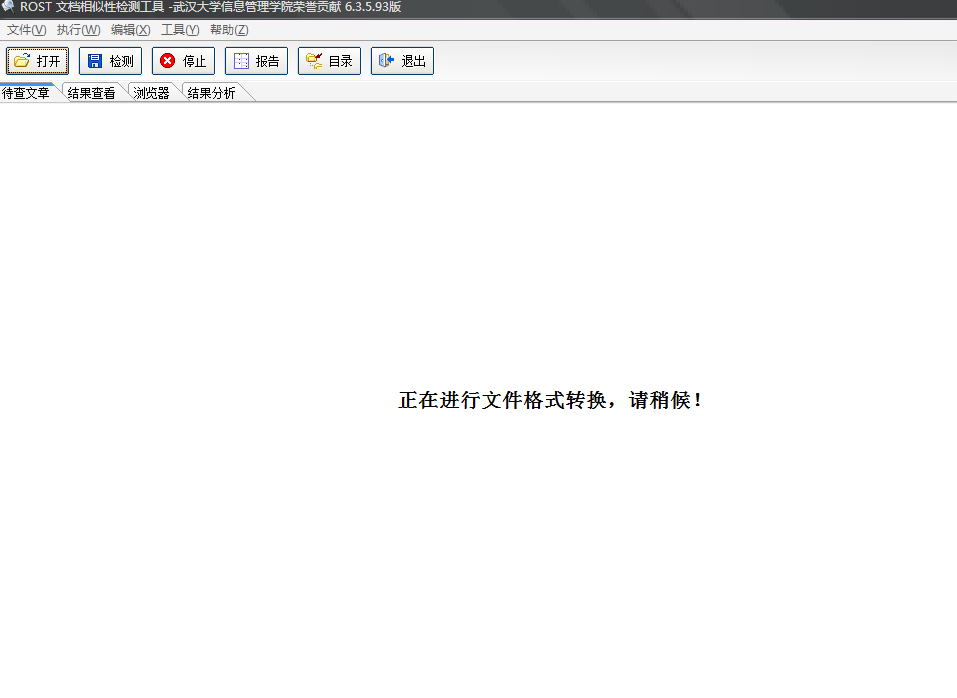Image resolution: width=957 pixels, height=698 pixels.
Task: Open the 工具(Y) menu
Action: 180,30
